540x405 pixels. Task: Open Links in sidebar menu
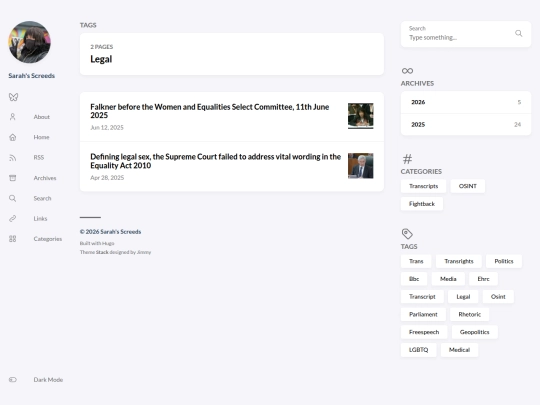40,218
